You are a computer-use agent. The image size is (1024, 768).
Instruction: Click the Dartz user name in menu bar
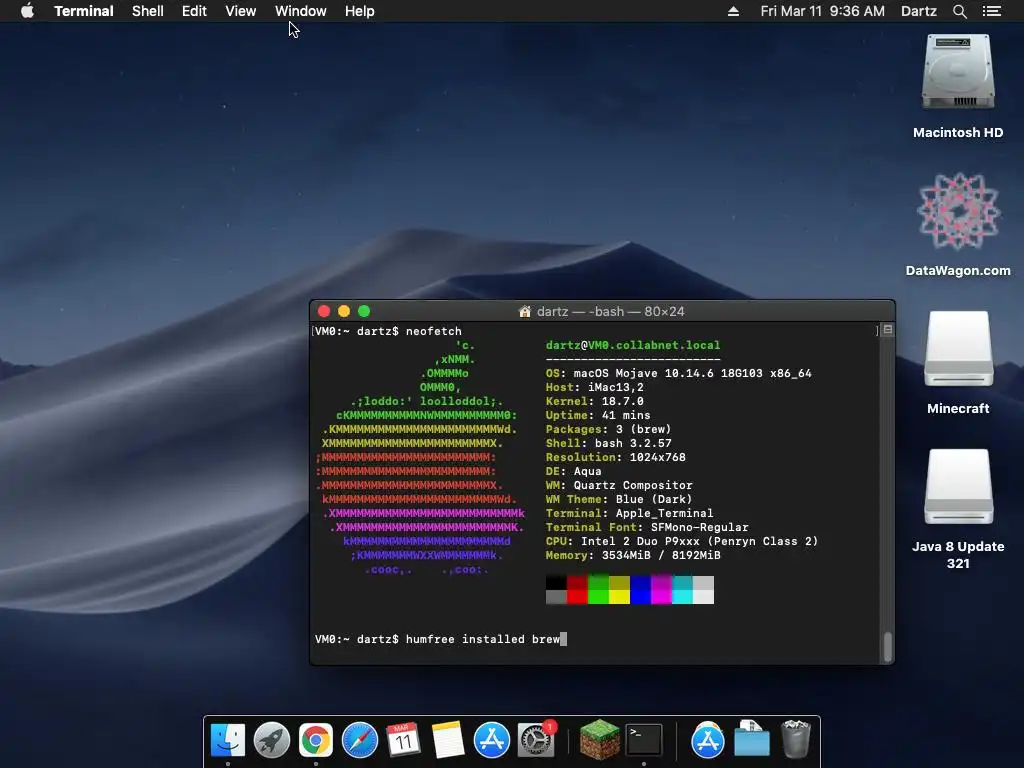918,11
